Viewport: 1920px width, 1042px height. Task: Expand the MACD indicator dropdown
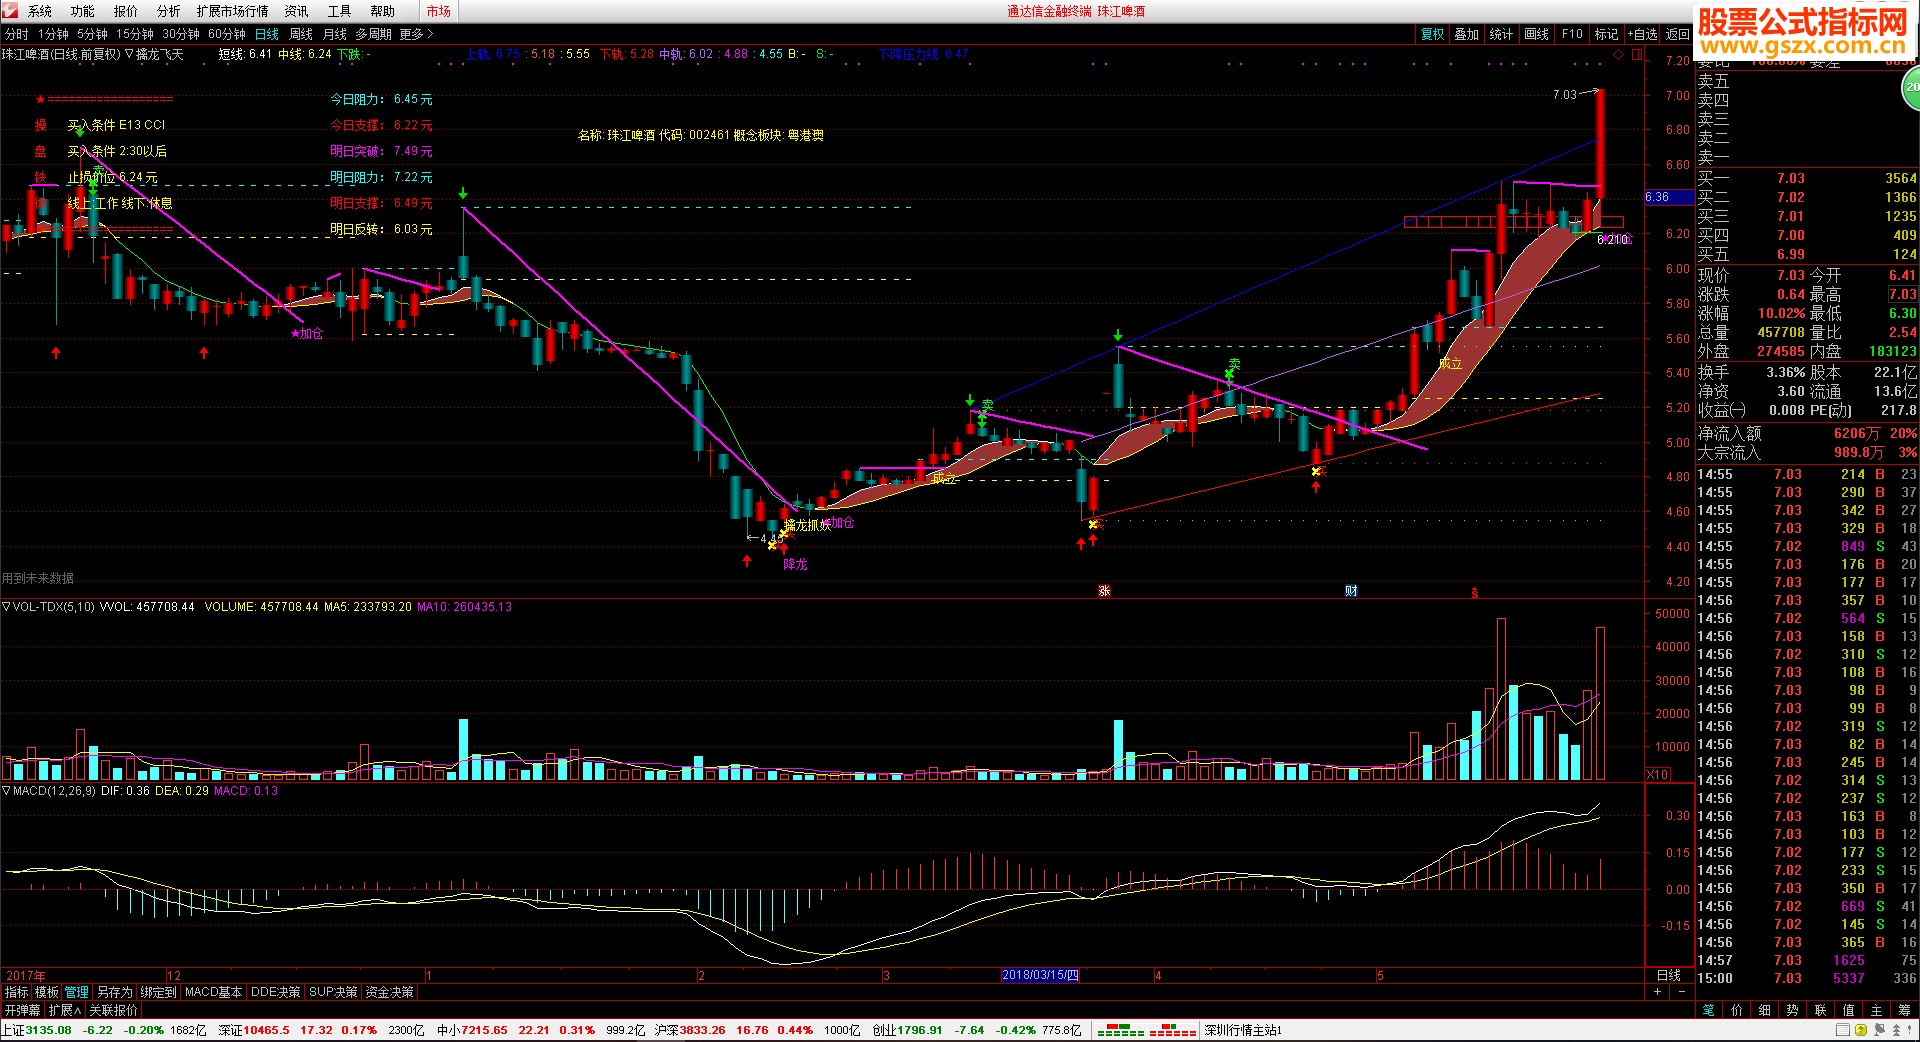(x=6, y=791)
